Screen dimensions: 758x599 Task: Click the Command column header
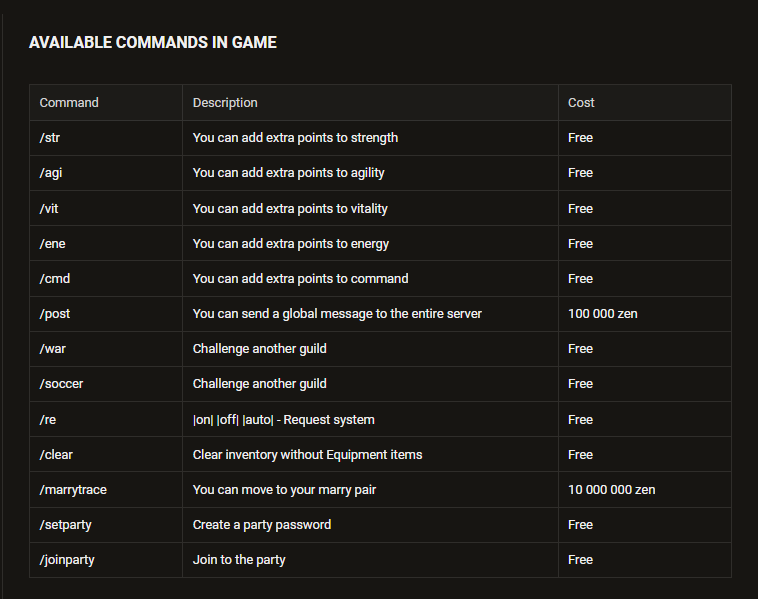(x=106, y=102)
